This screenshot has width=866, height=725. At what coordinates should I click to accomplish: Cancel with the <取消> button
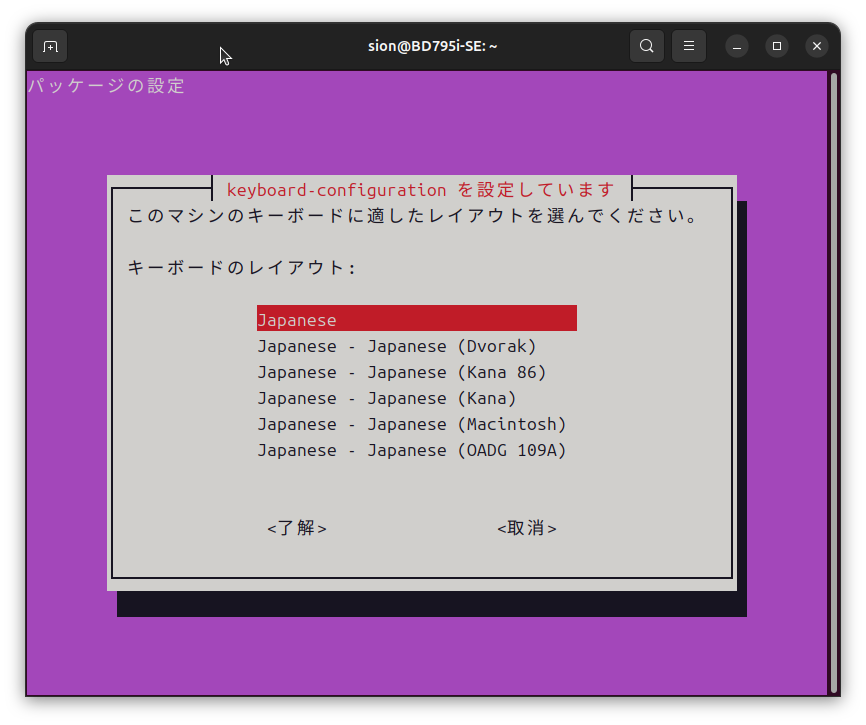click(527, 528)
